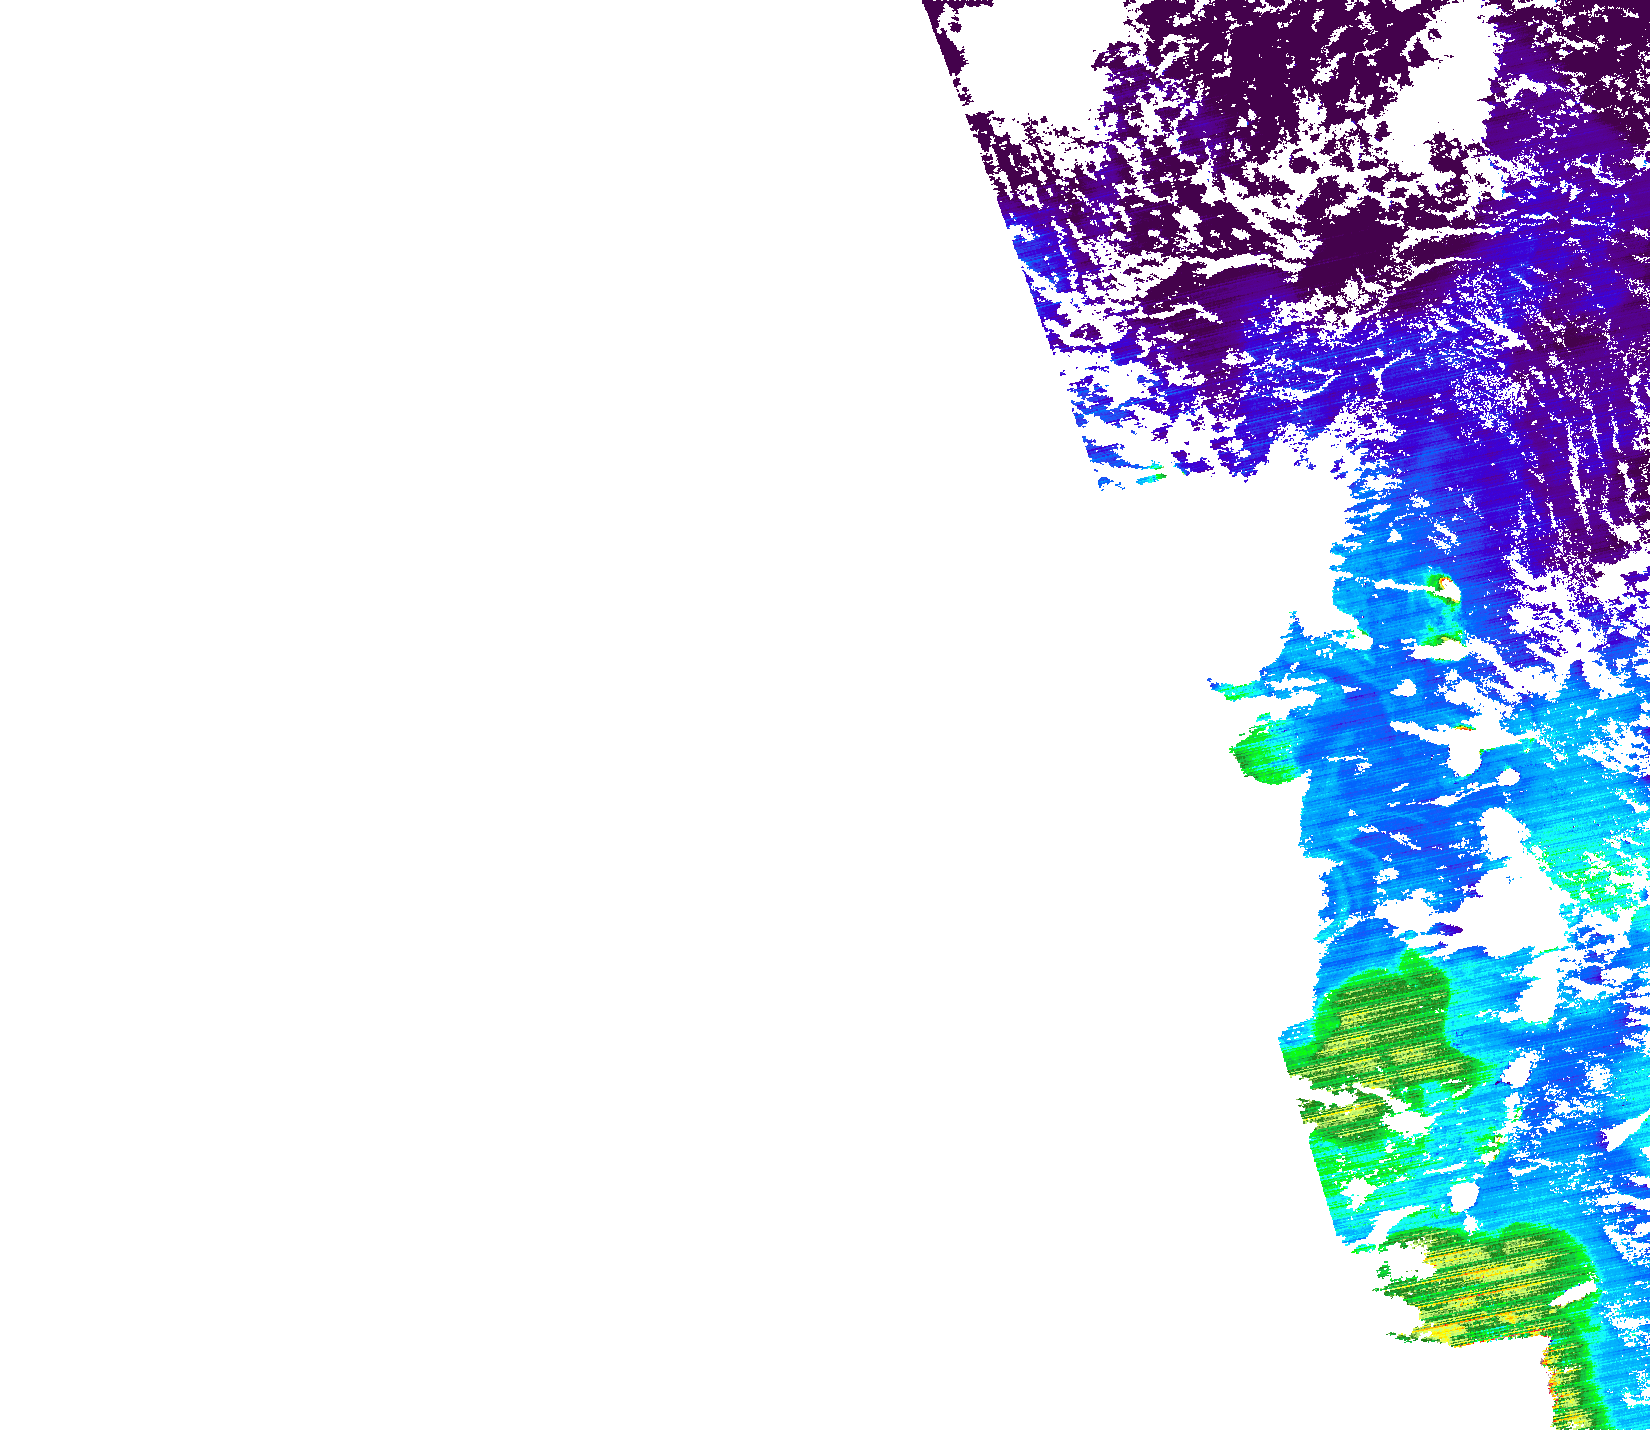Click the empty white area left of the swath
Screen dimensions: 1650x1430
(500, 700)
